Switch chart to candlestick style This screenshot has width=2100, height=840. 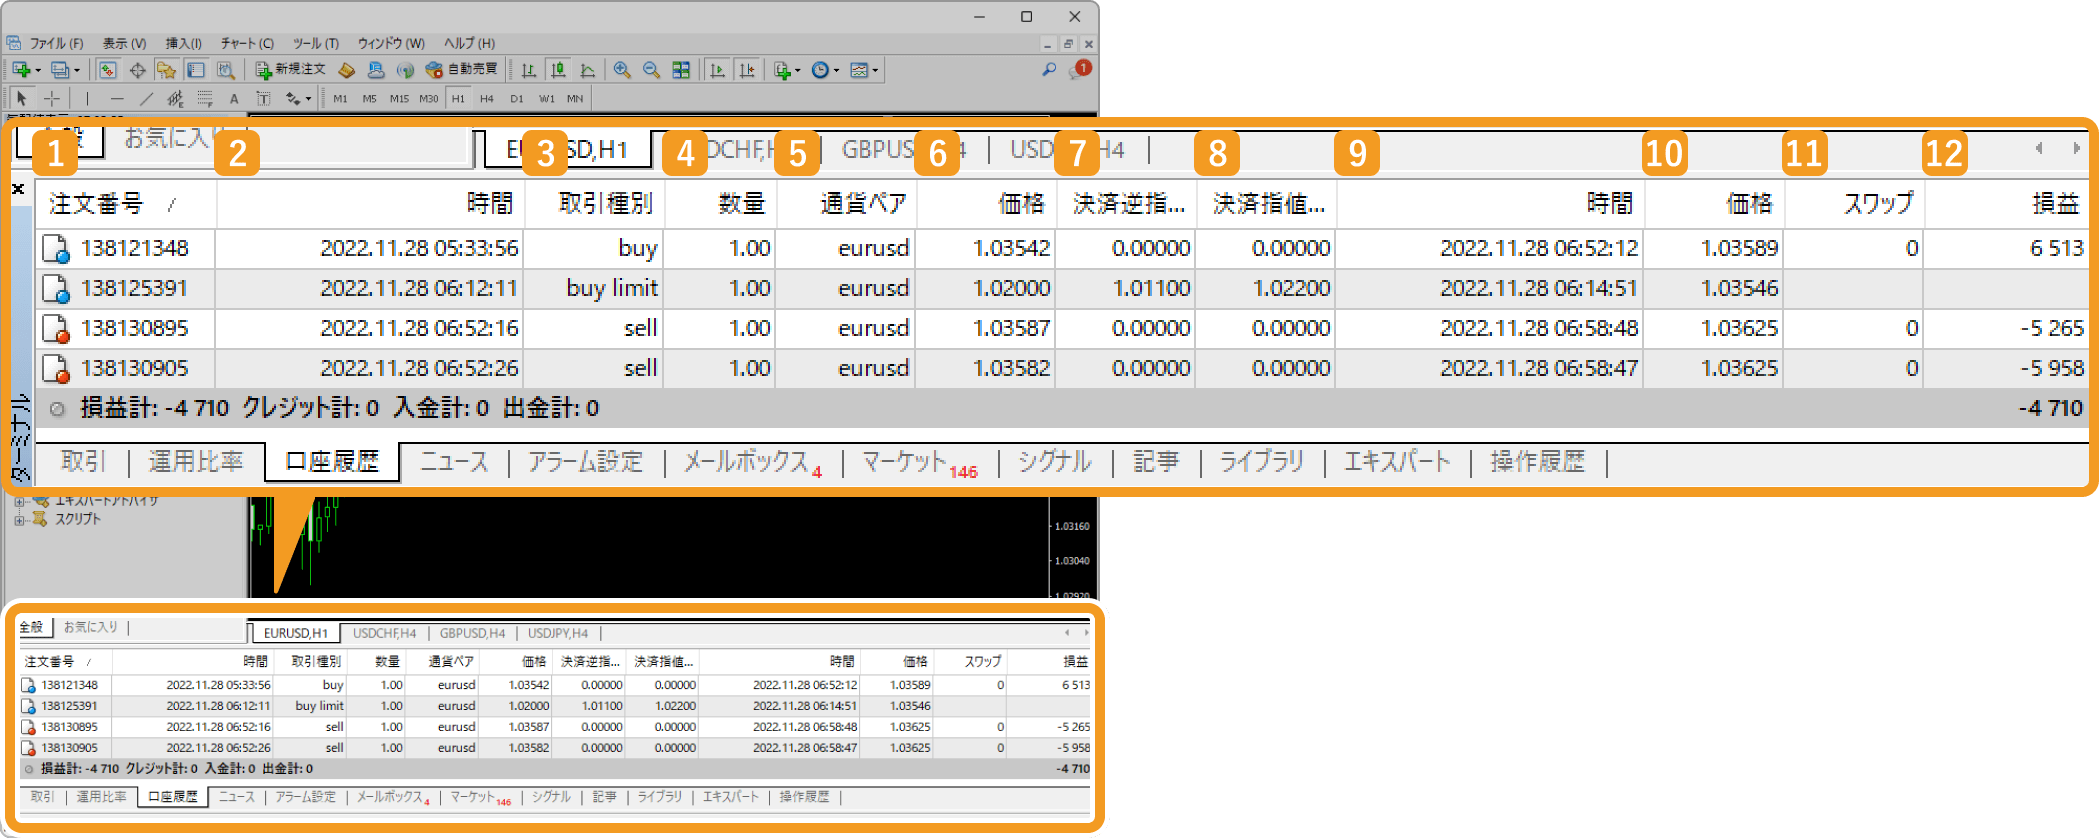[x=558, y=70]
